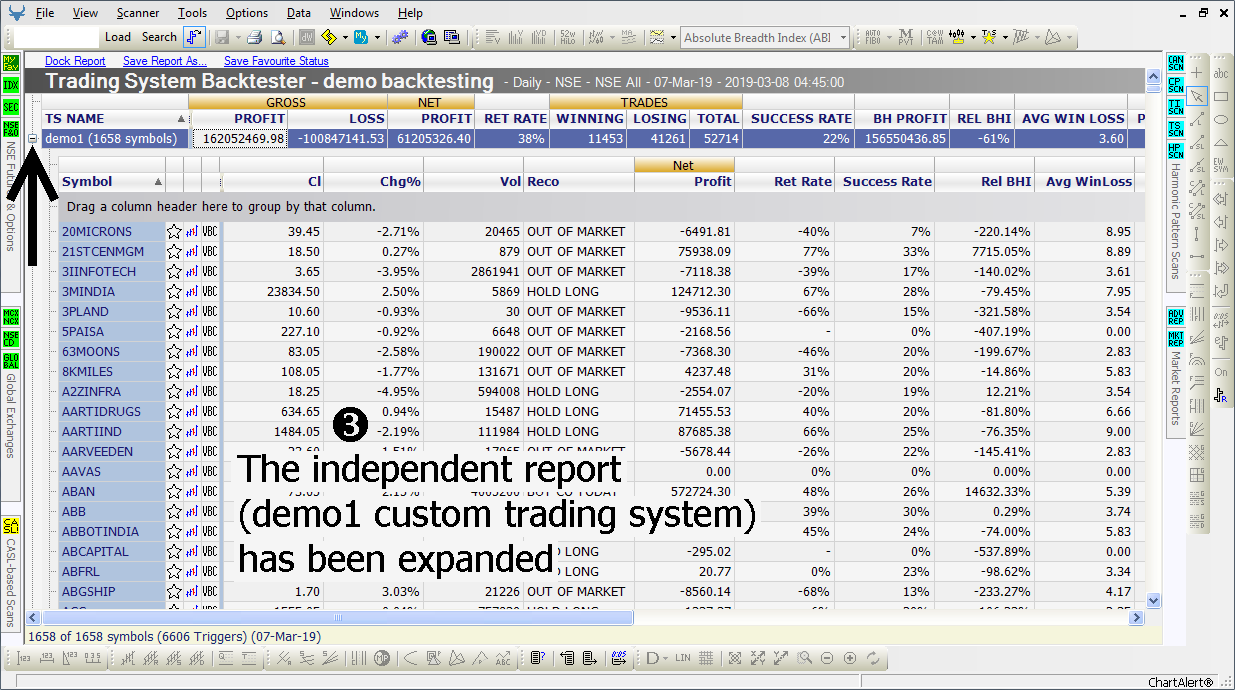
Task: Click the Dock Report link
Action: coord(75,61)
